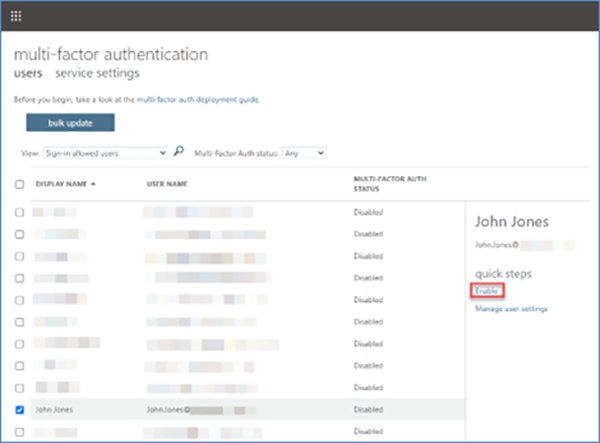Tick the select-all checkbox in table header
This screenshot has height=443, width=600.
point(20,184)
